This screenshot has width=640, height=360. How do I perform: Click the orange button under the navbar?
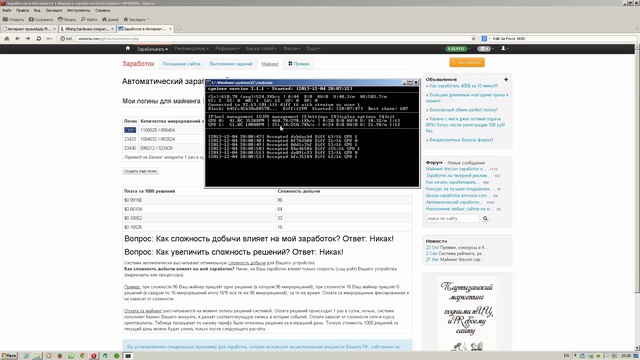click(x=467, y=62)
